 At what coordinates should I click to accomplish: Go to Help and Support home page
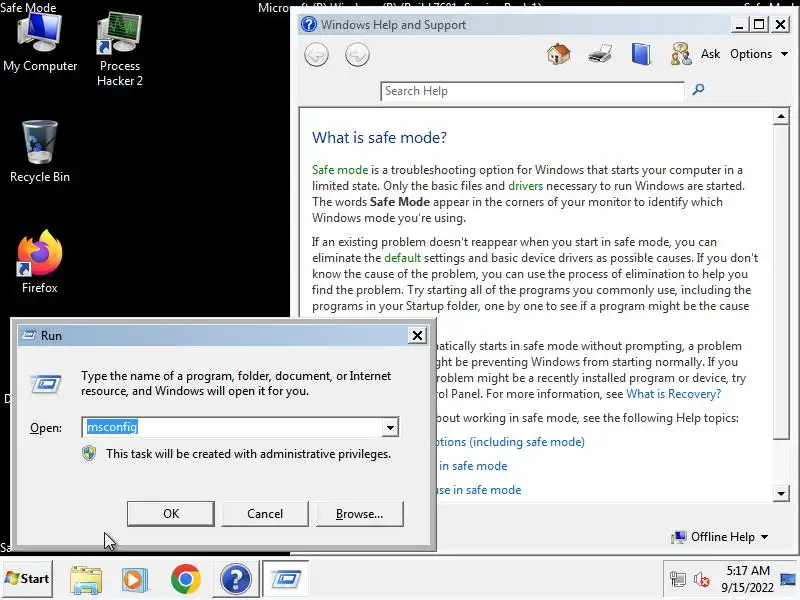coord(559,54)
